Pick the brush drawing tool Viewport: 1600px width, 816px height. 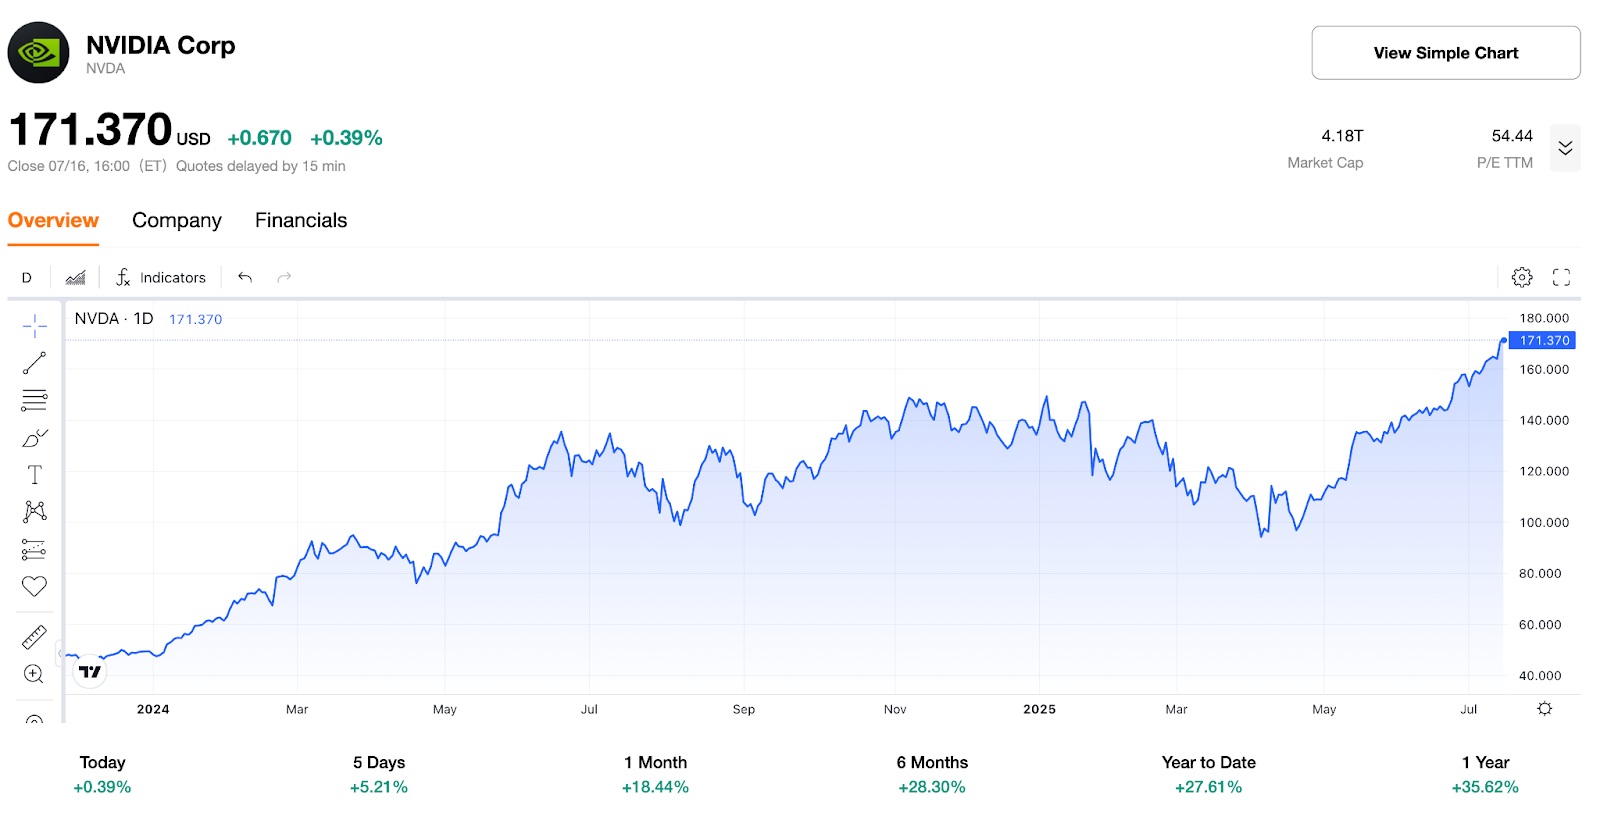pos(34,438)
